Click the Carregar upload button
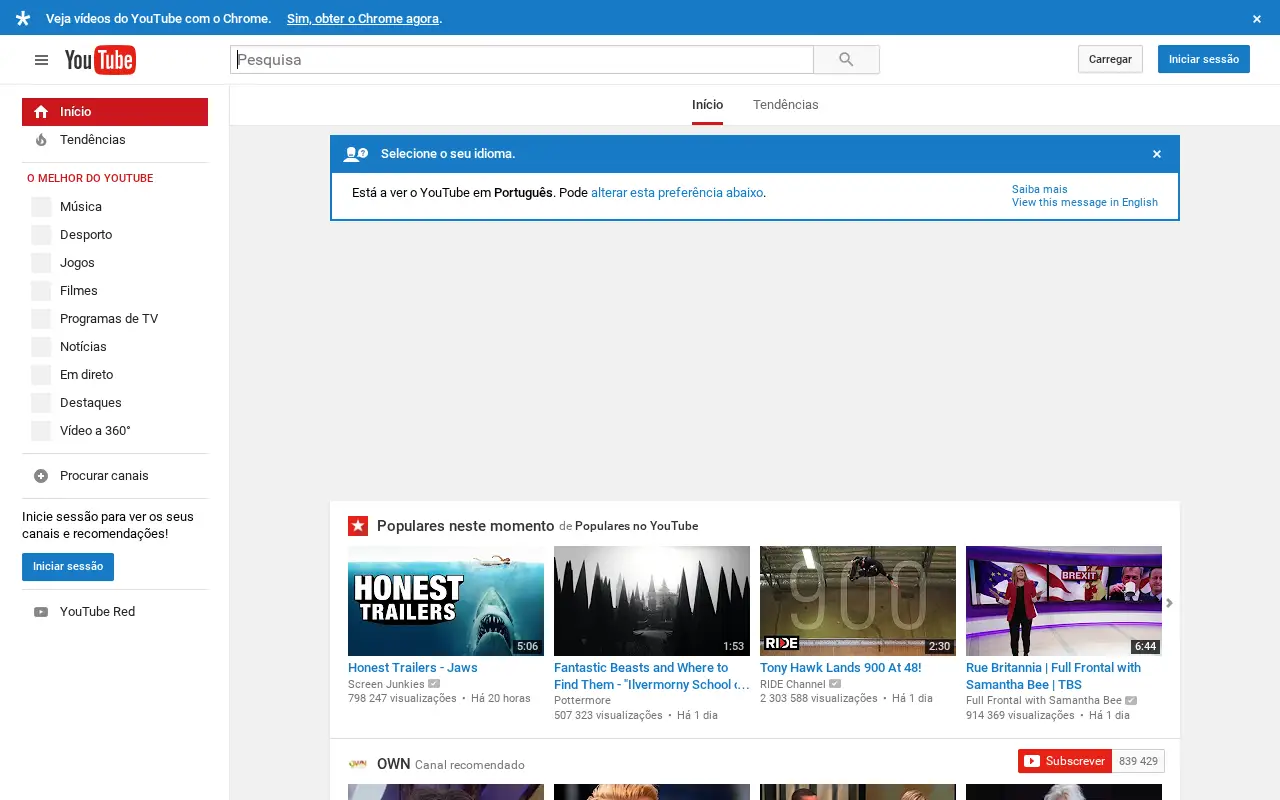Viewport: 1280px width, 800px height. pyautogui.click(x=1110, y=59)
